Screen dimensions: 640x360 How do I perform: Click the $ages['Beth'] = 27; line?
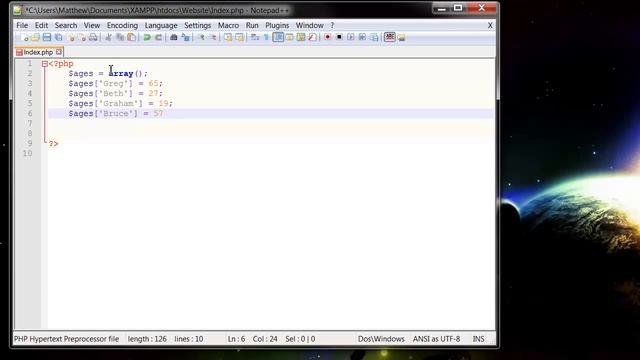116,93
